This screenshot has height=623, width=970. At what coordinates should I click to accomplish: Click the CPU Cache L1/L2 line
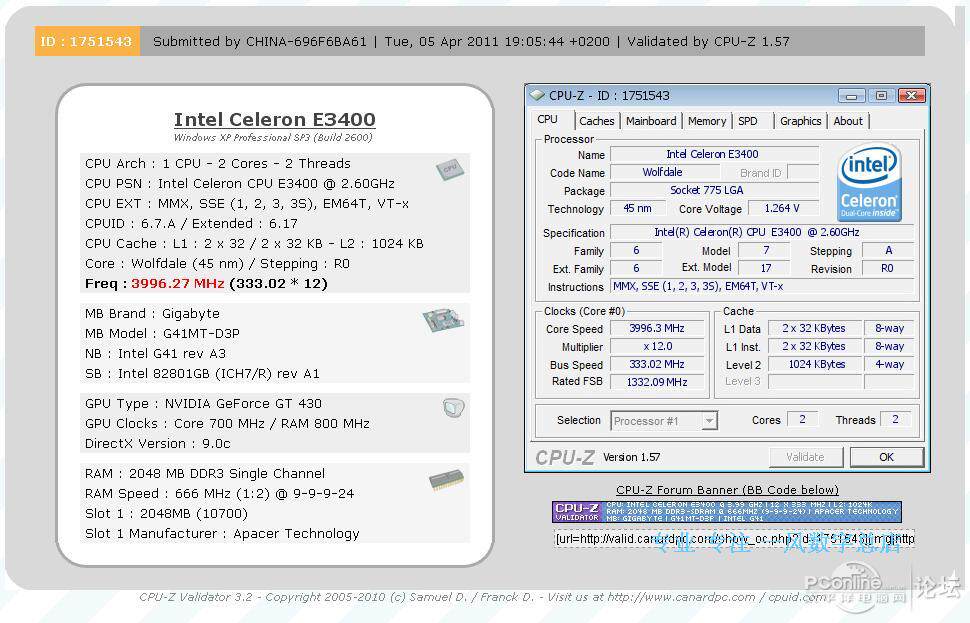pos(254,244)
